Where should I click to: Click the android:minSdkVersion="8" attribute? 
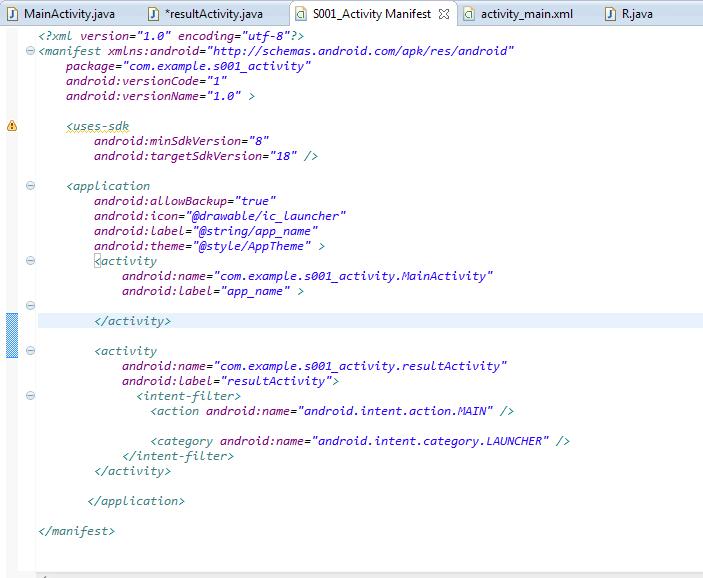(x=181, y=141)
